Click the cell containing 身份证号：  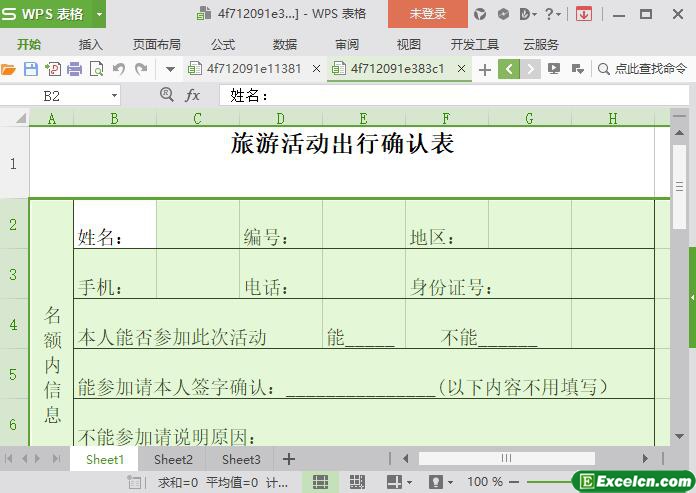click(x=488, y=274)
